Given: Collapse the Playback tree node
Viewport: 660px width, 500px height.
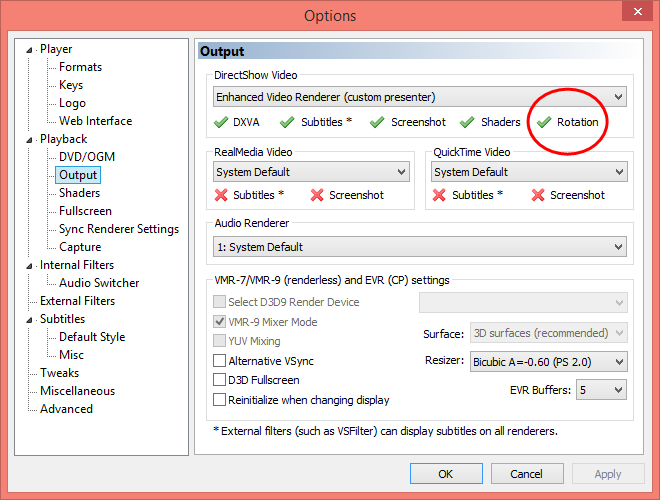Looking at the screenshot, I should point(30,140).
